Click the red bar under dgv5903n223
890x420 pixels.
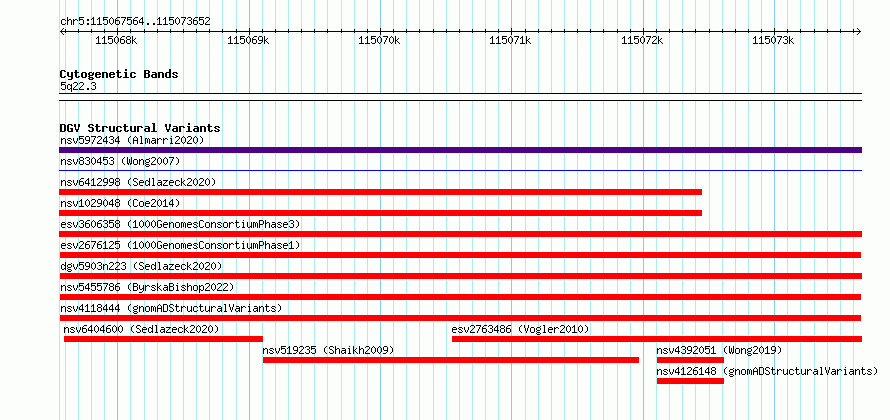[x=460, y=276]
